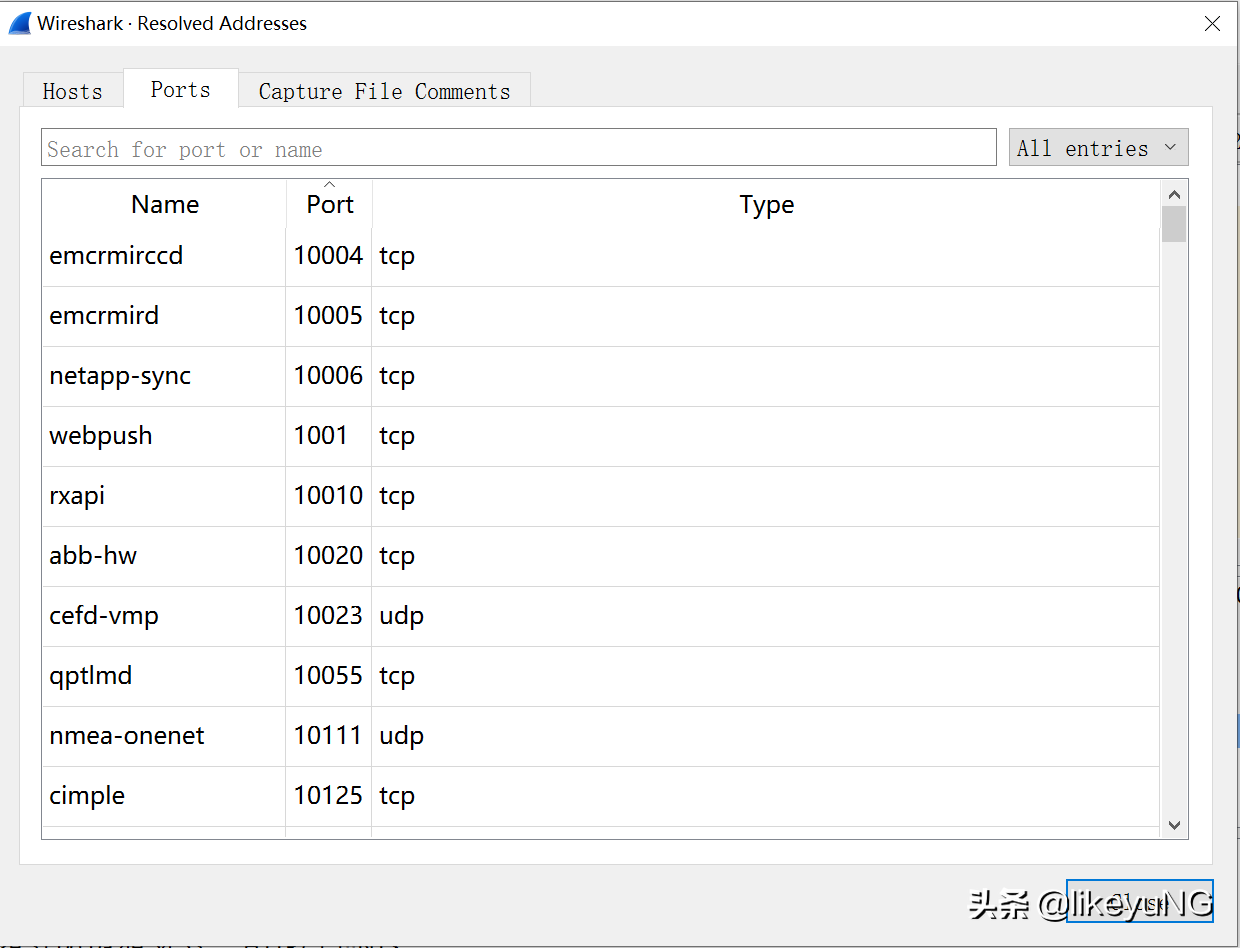Click the Search for port or name field
1240x948 pixels.
(519, 148)
